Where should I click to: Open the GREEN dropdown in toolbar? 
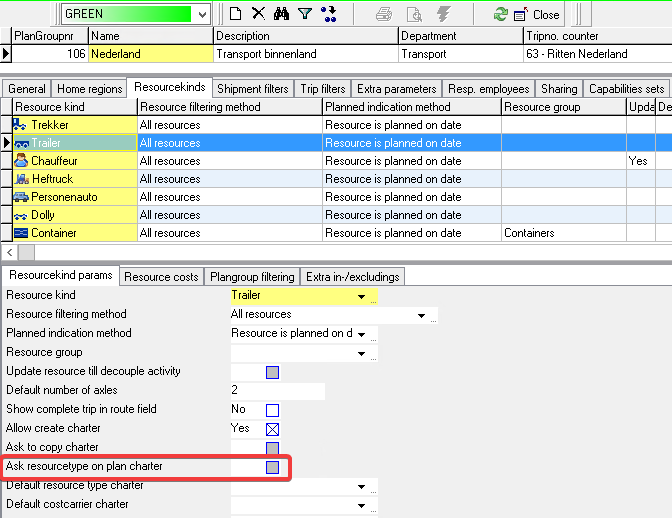[x=202, y=14]
